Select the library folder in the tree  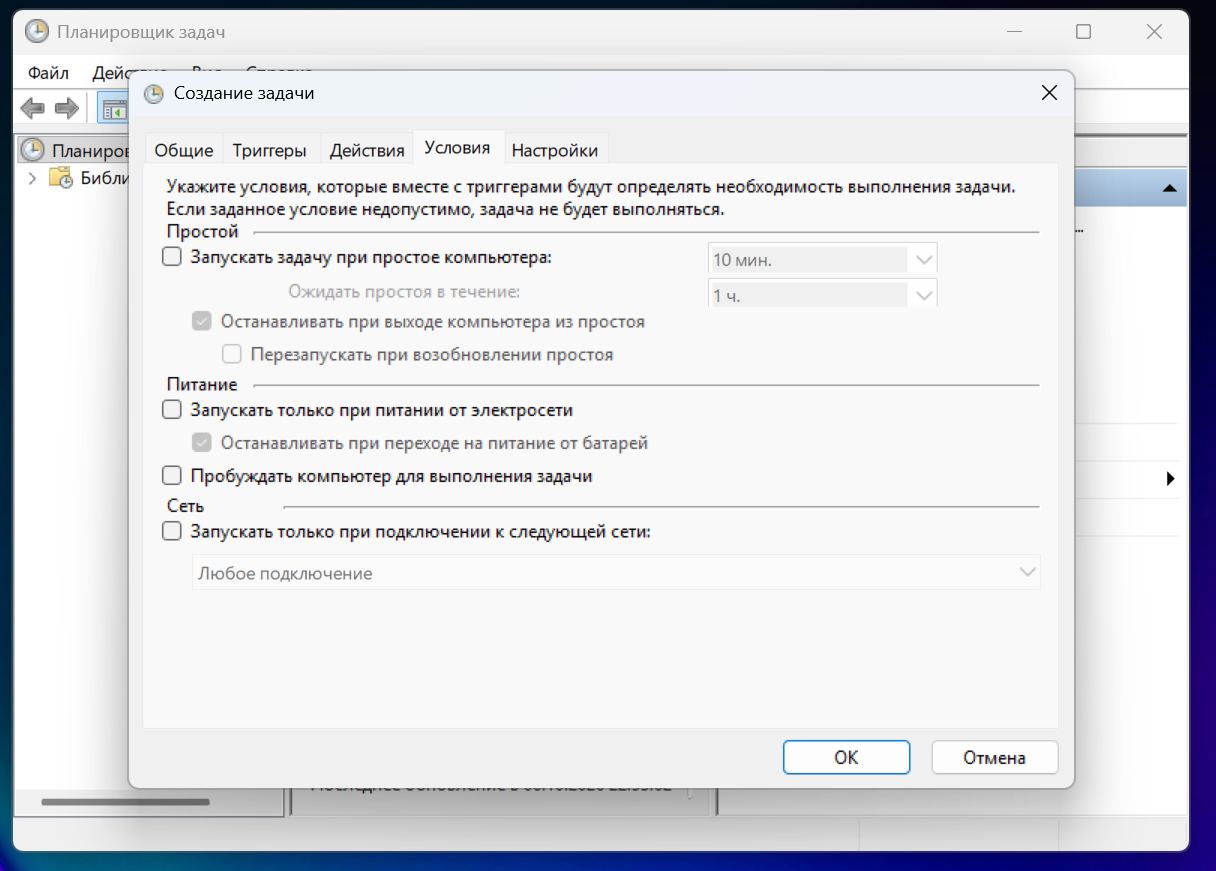click(x=90, y=179)
